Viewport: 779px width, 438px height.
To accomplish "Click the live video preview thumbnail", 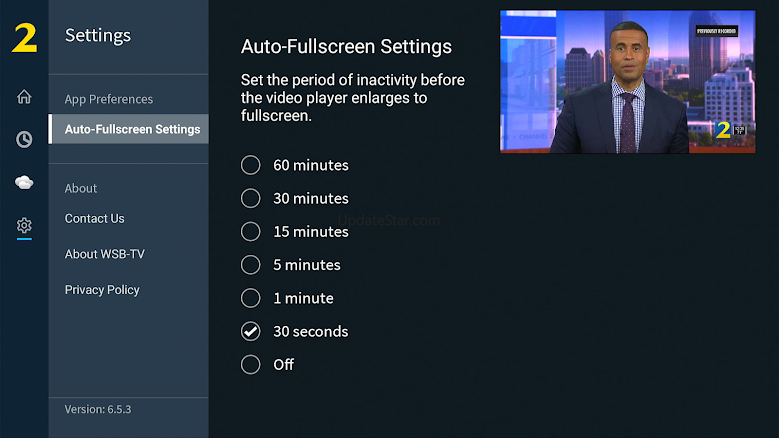I will (x=627, y=81).
